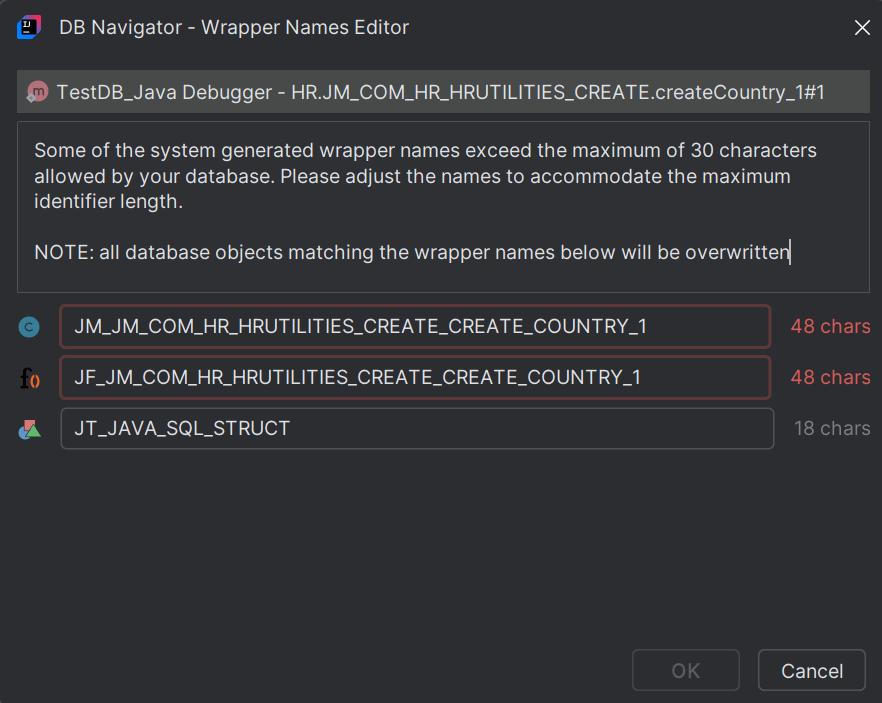Click the first 48 chars label

(830, 326)
